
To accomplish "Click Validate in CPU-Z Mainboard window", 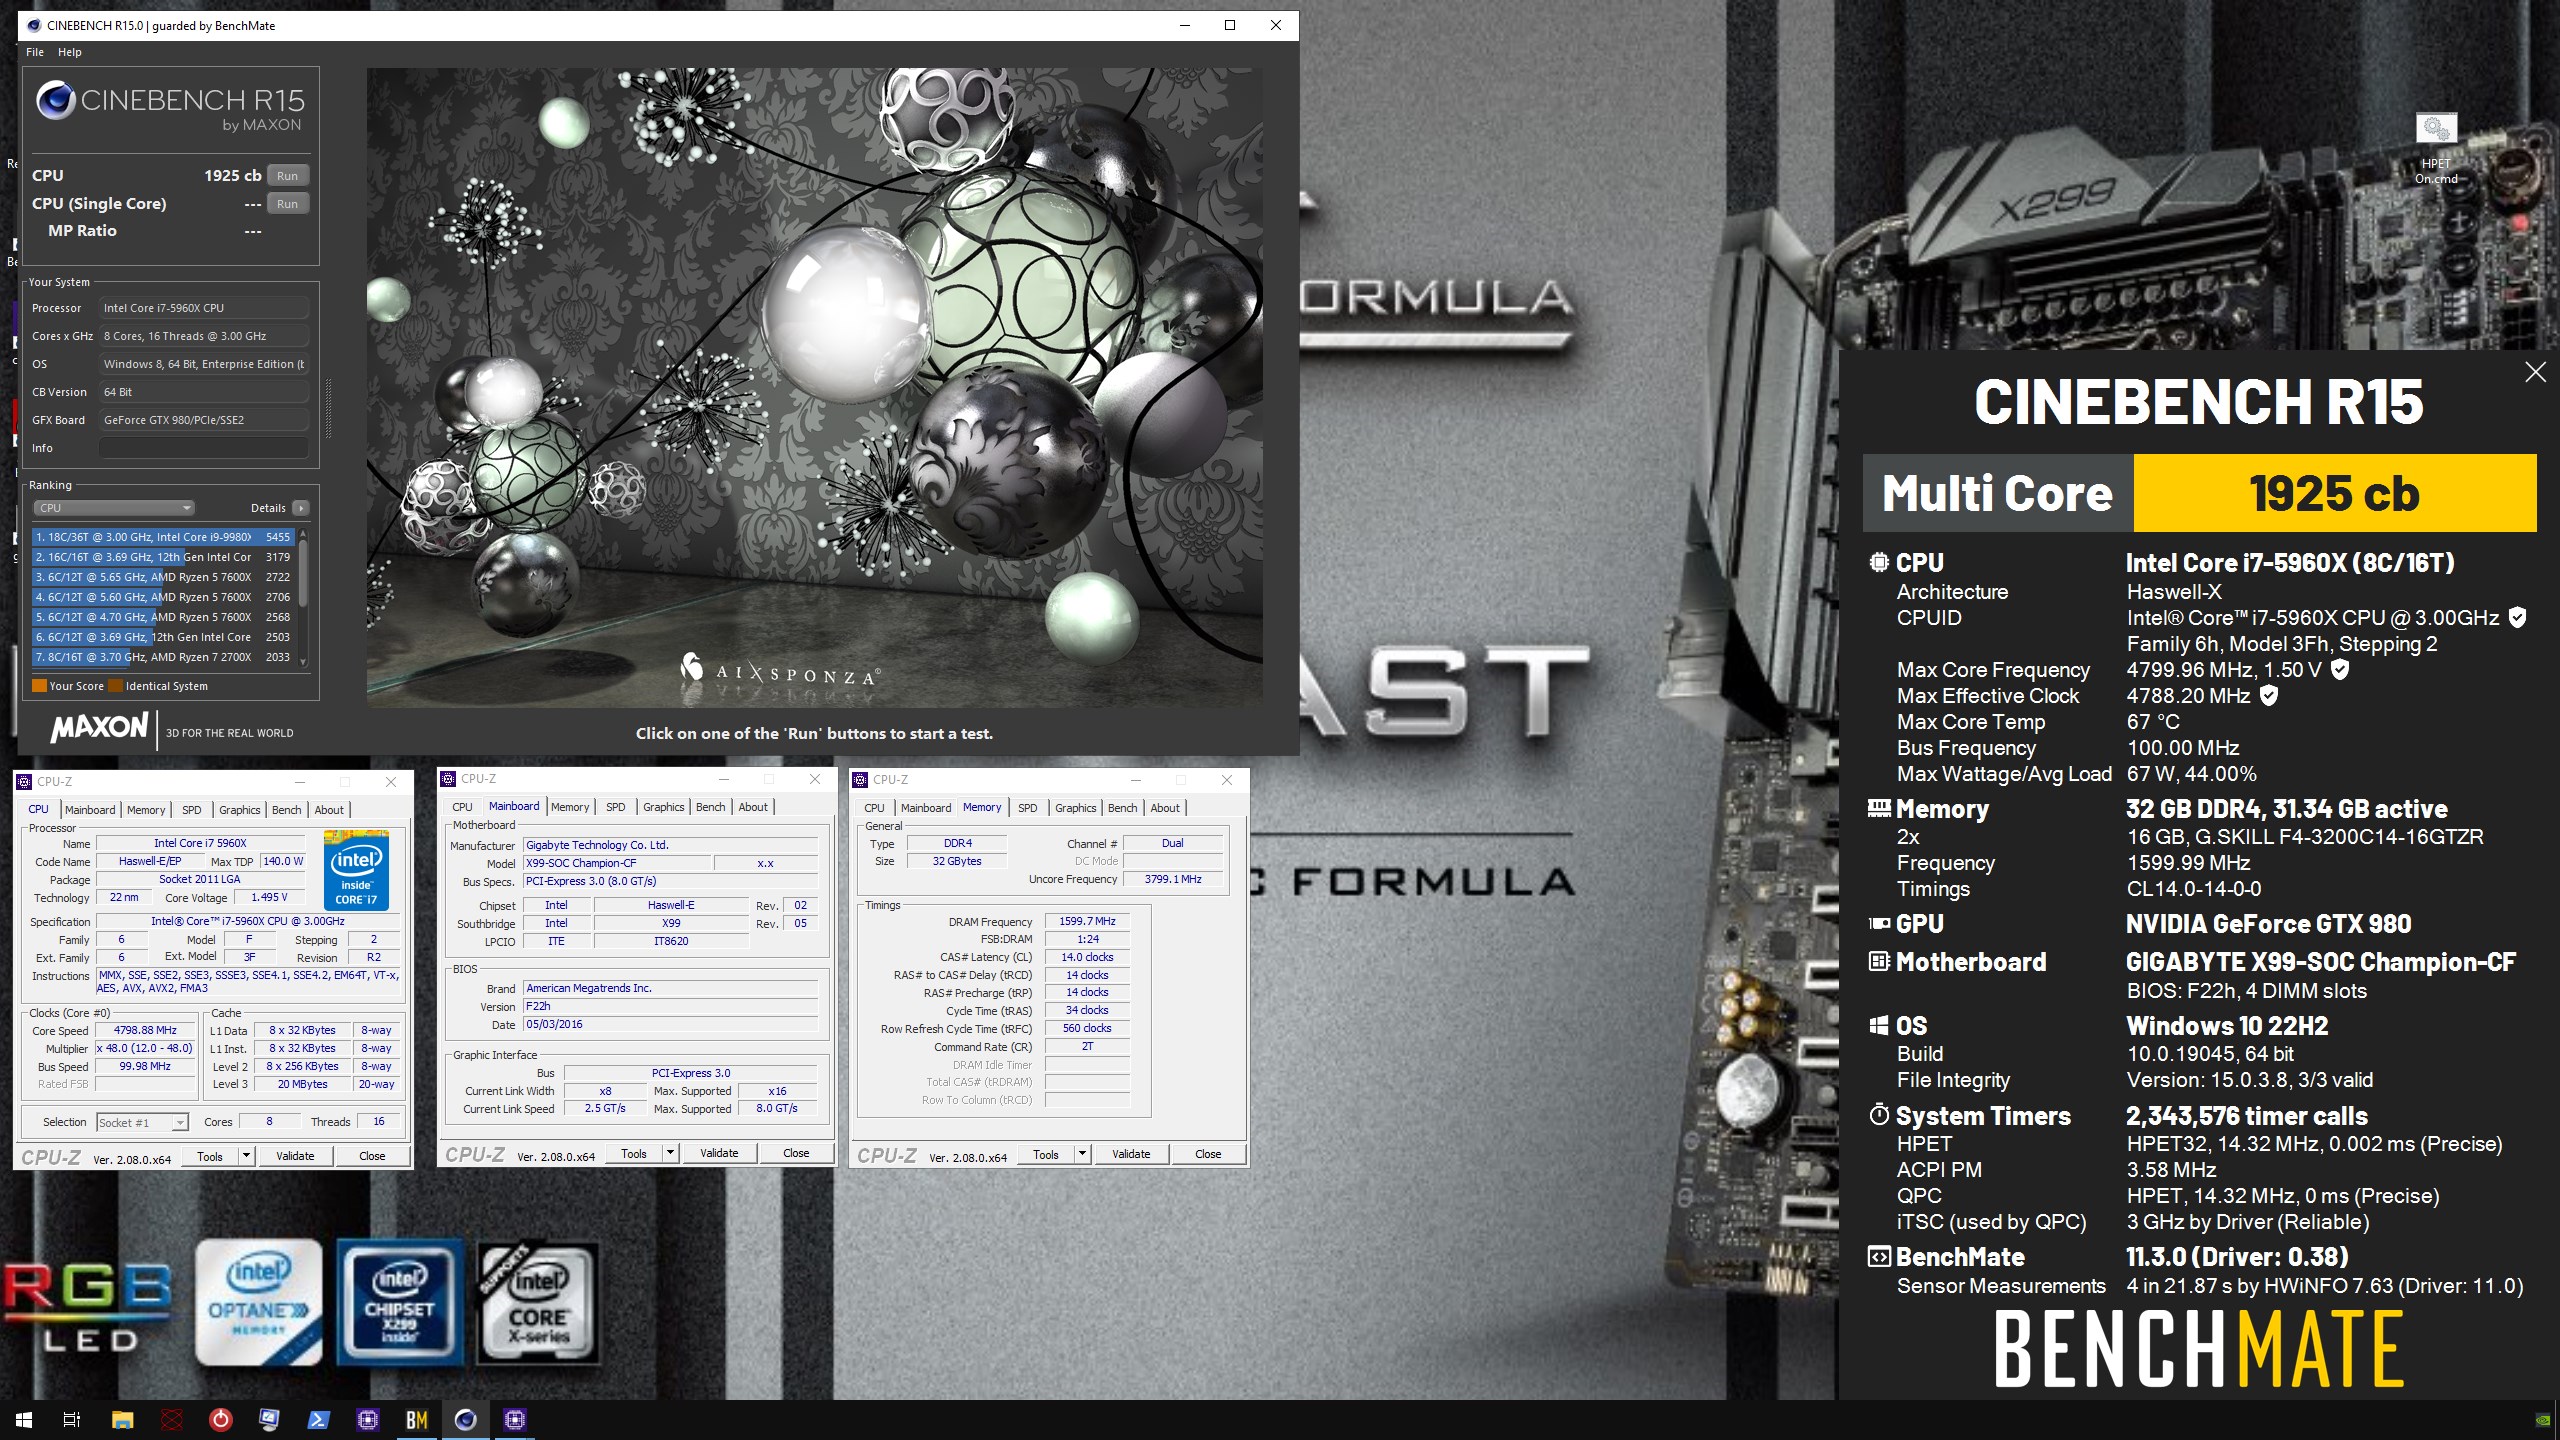I will (719, 1153).
